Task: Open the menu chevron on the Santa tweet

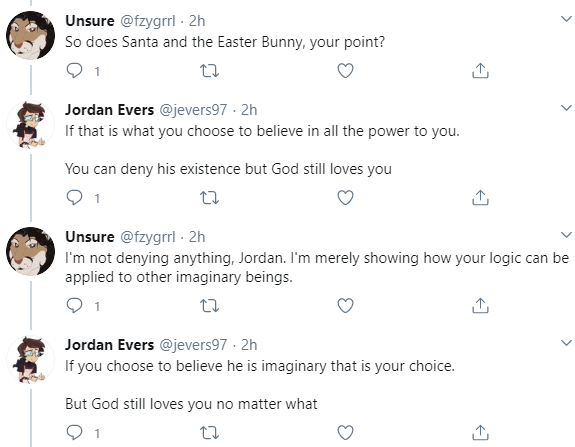Action: click(x=567, y=19)
